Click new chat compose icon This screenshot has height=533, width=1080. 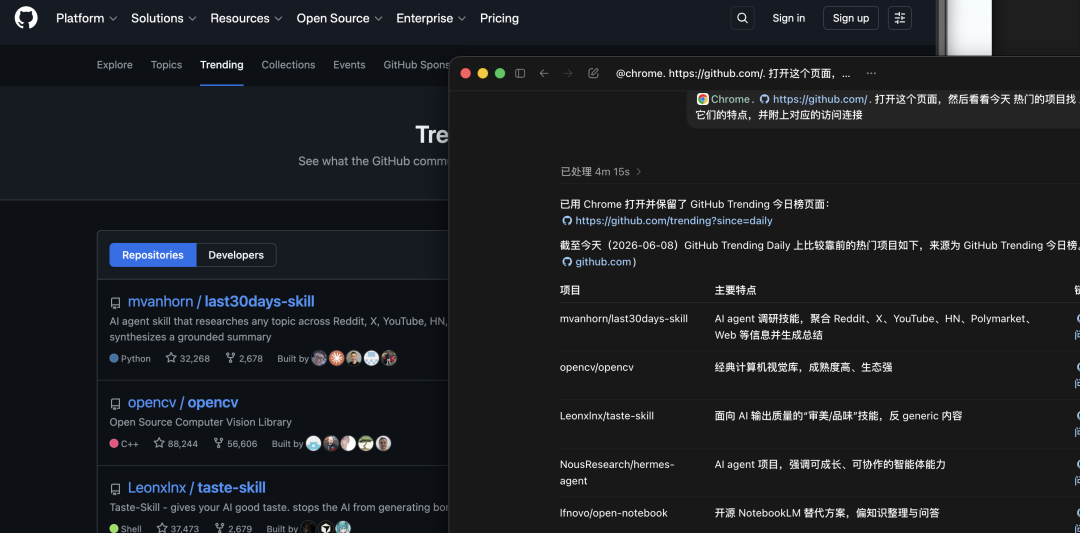(x=593, y=73)
